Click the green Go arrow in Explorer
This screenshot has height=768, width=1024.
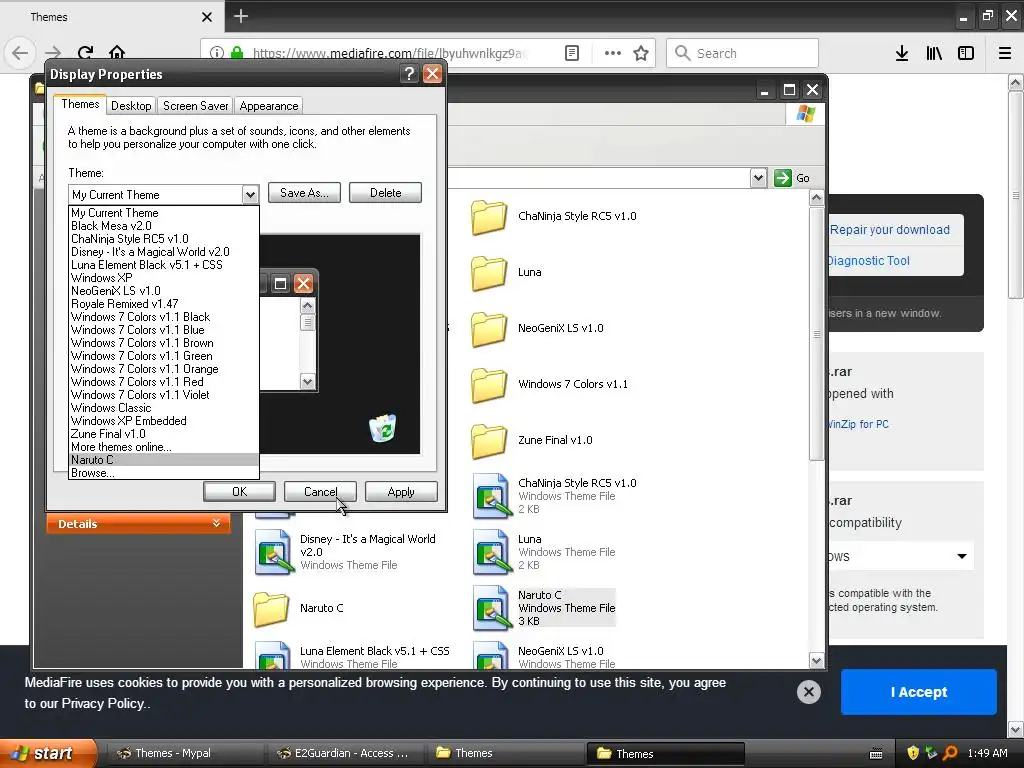pyautogui.click(x=782, y=178)
